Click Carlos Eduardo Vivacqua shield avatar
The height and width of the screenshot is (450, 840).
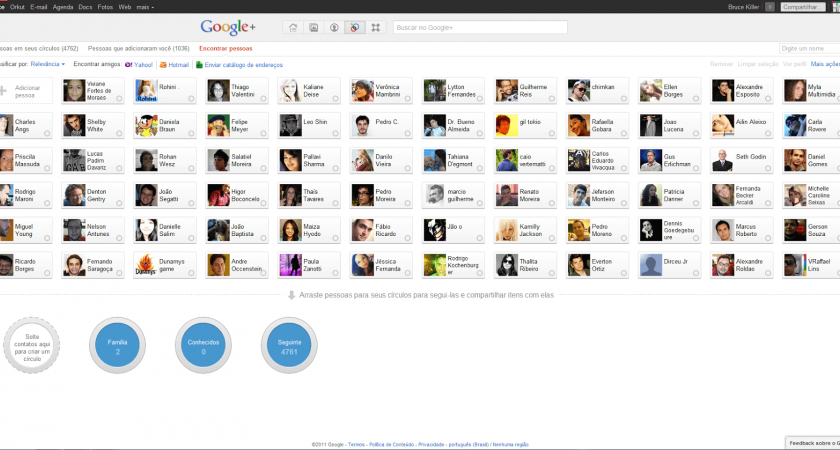[579, 160]
